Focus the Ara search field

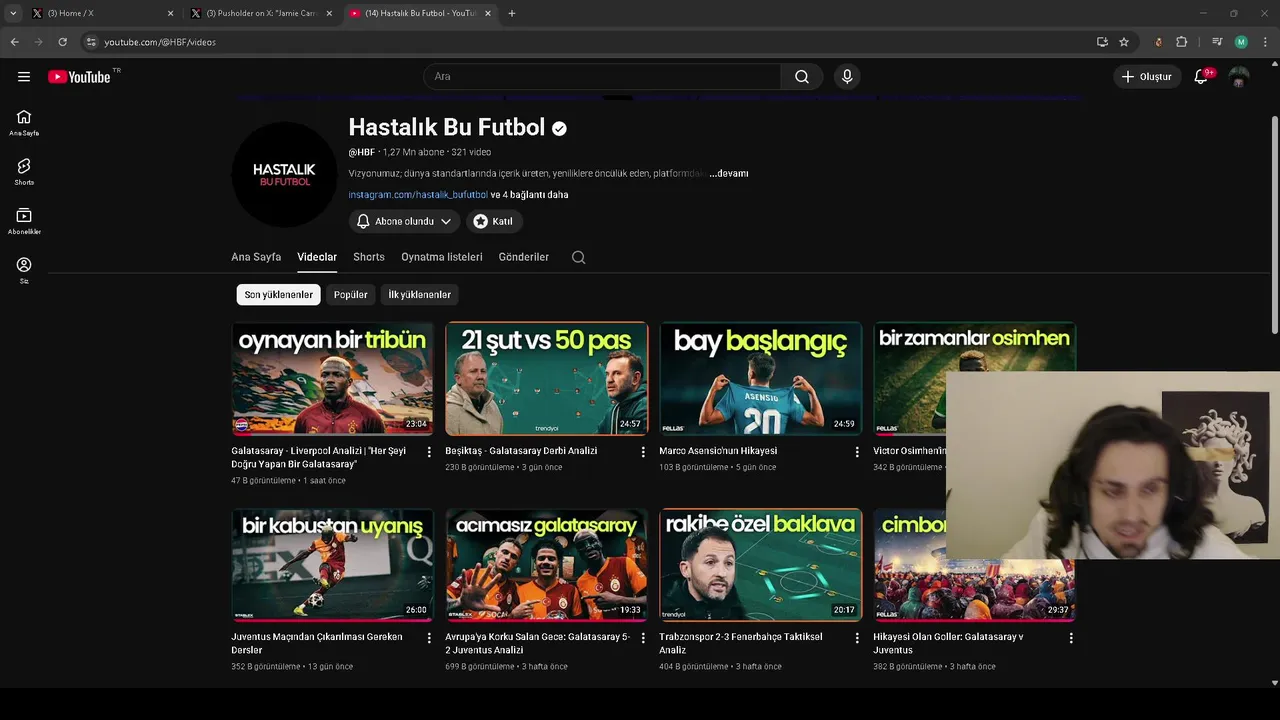(602, 77)
